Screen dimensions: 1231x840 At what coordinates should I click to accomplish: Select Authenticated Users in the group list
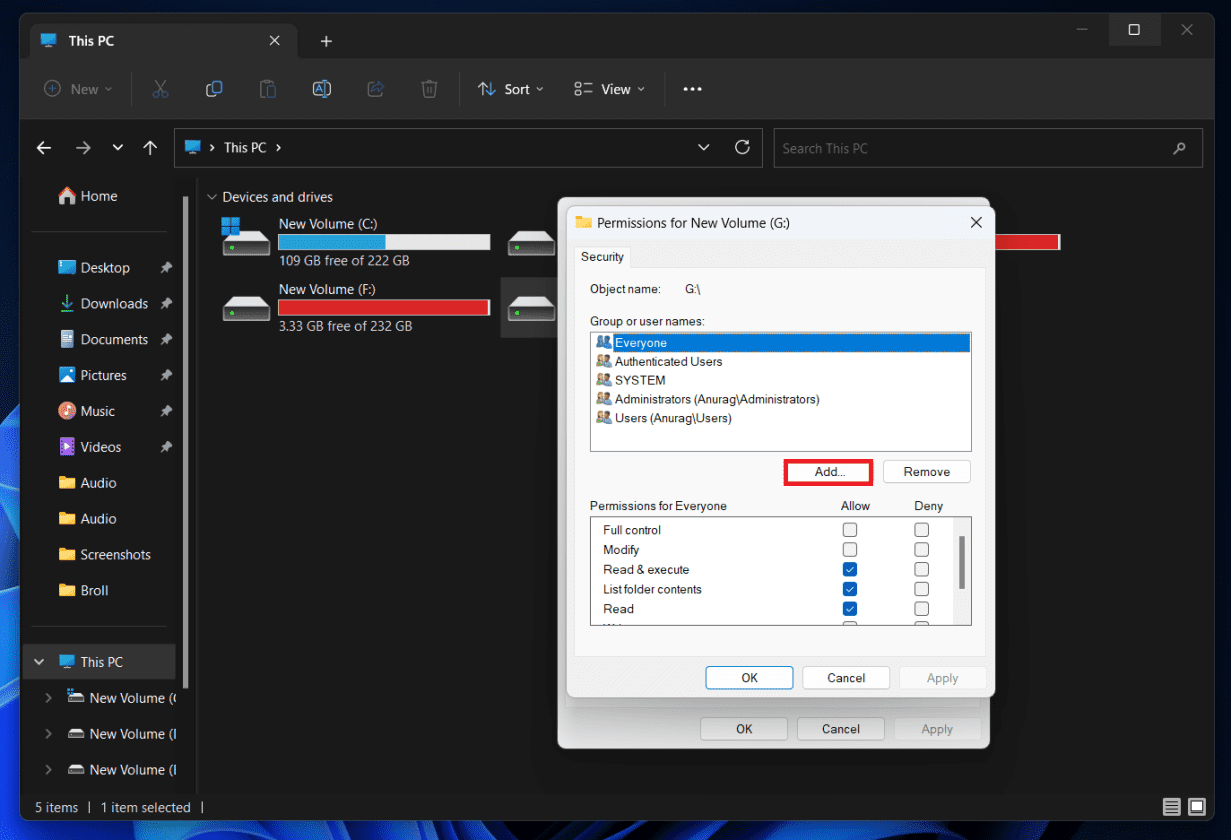pos(668,361)
